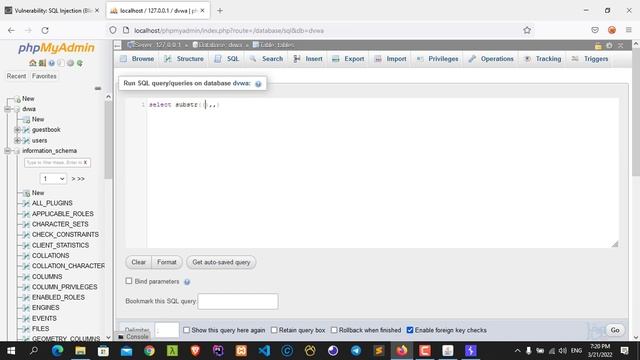
Task: Click the guestbook table icon in tree
Action: point(26,130)
